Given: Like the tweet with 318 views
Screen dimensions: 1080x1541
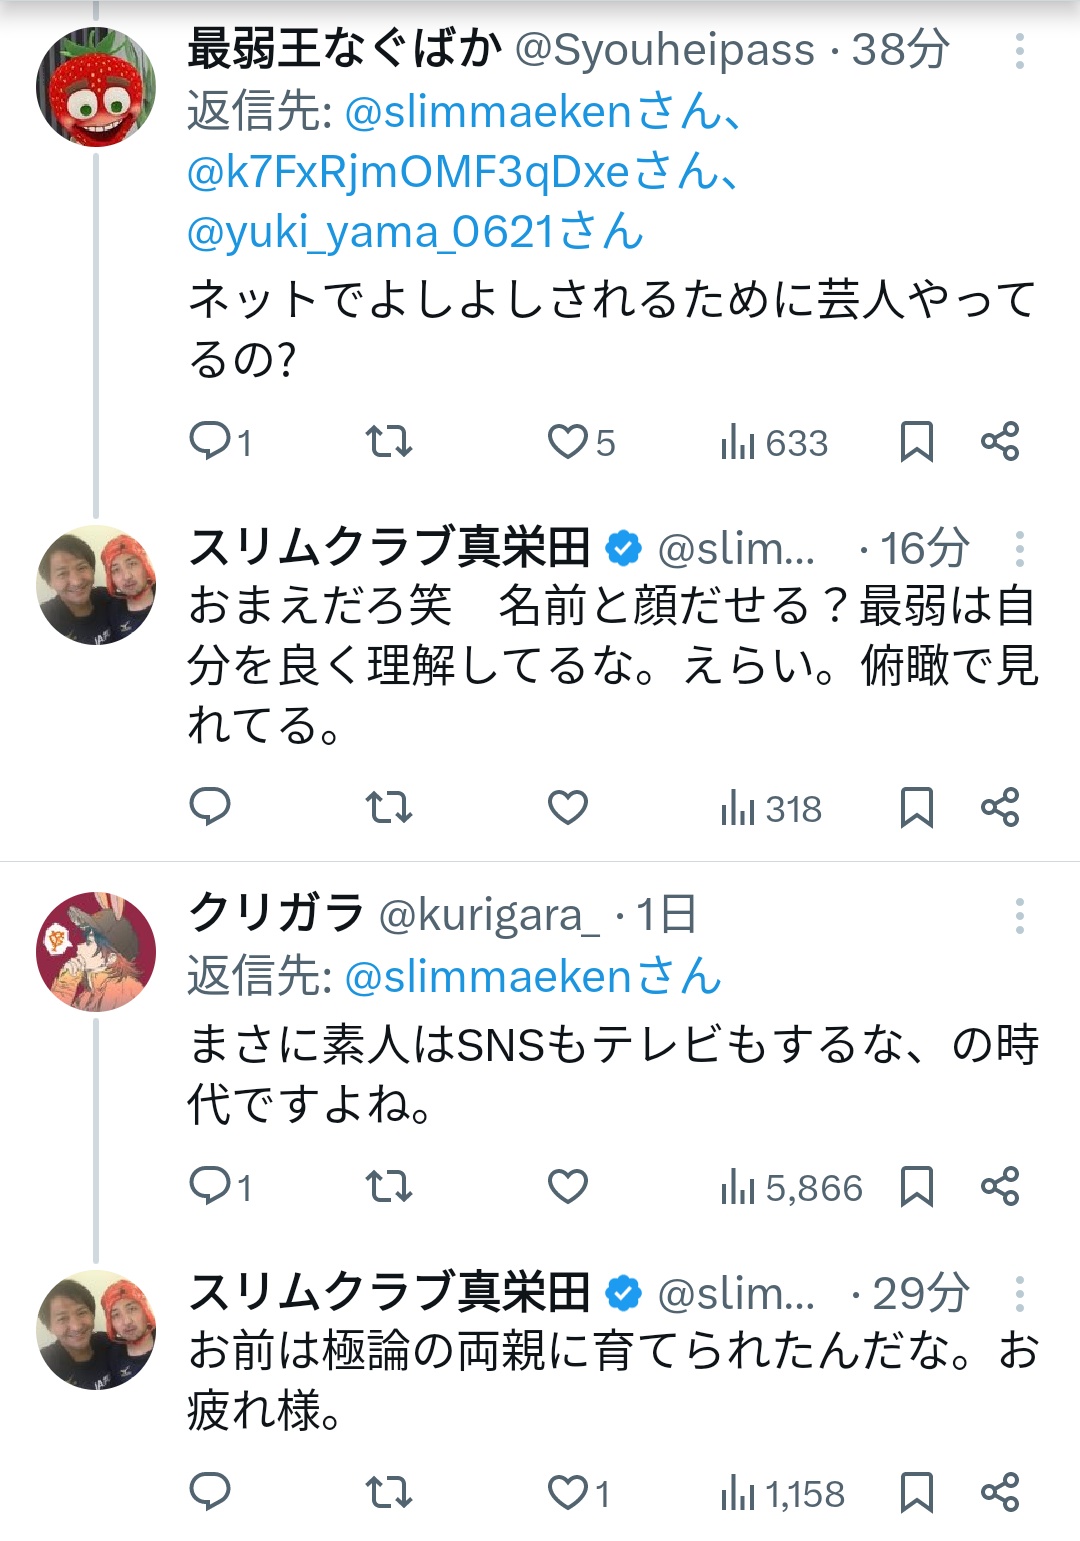Looking at the screenshot, I should pos(568,807).
